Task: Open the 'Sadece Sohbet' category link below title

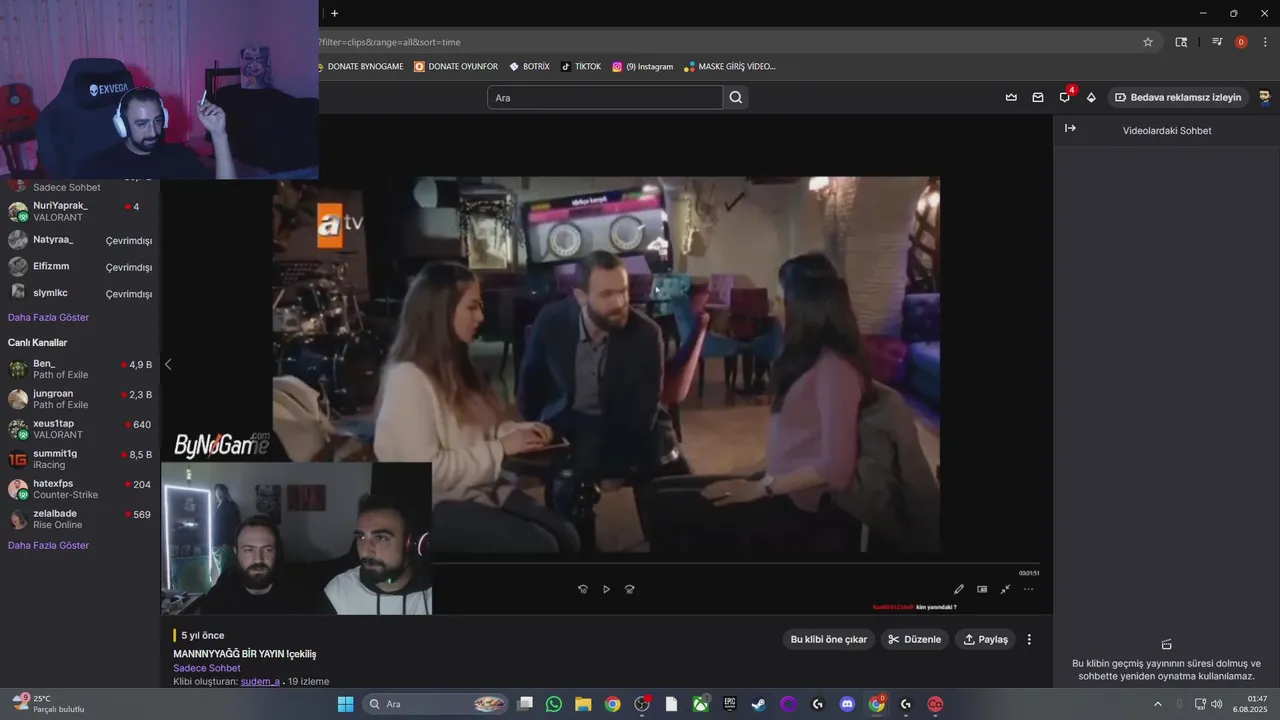Action: tap(207, 668)
